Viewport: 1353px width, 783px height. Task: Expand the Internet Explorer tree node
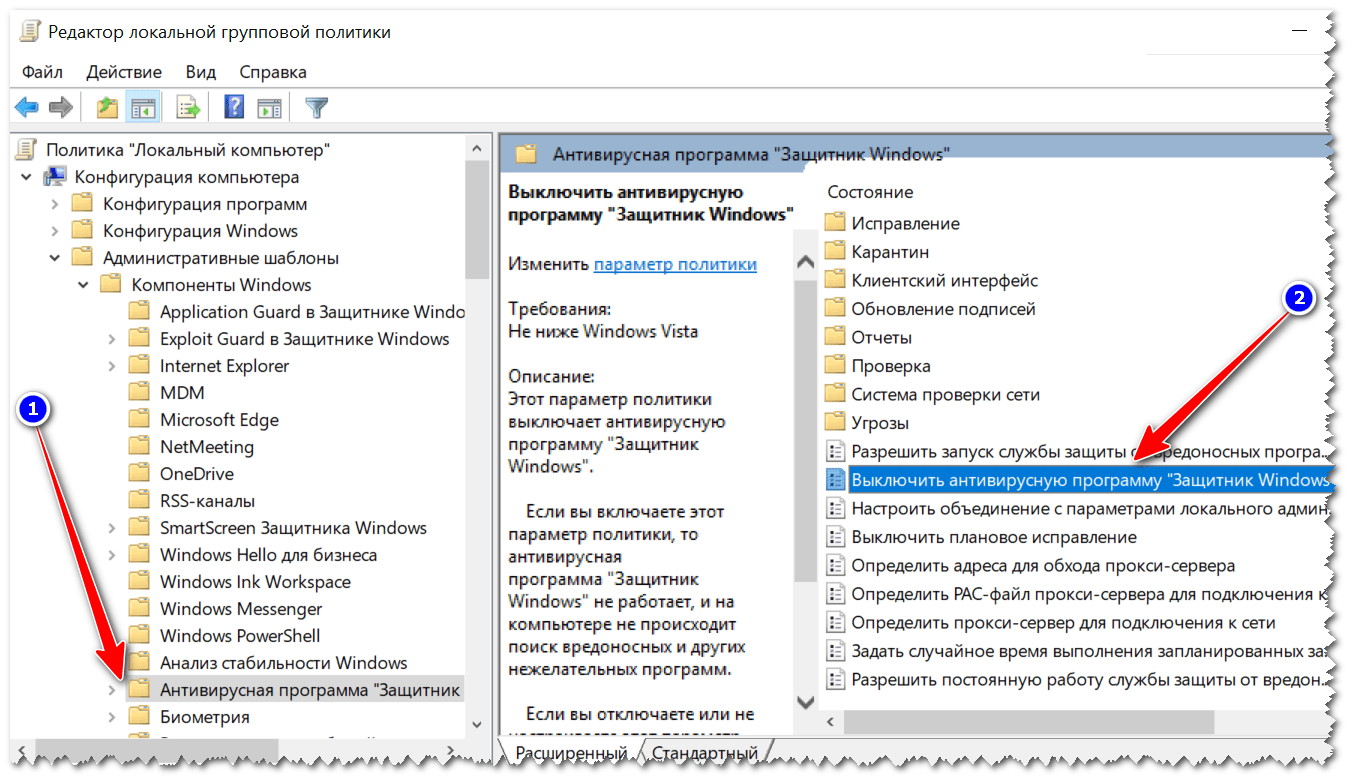point(112,366)
